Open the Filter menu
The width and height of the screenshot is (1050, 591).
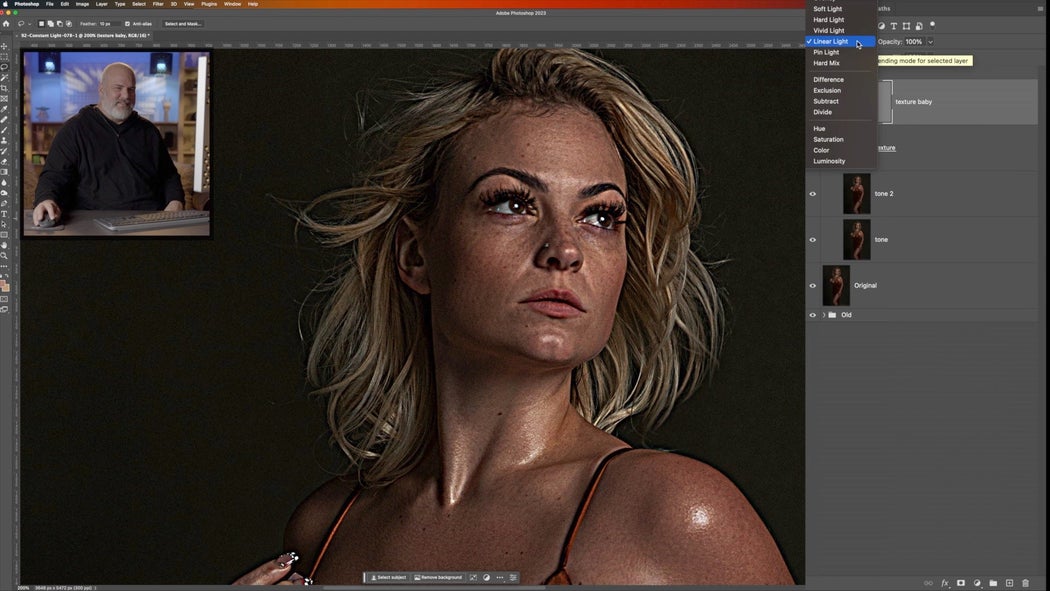pos(157,3)
